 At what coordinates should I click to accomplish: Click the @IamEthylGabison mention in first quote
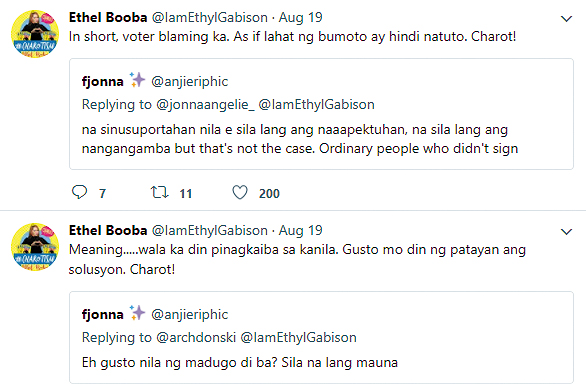(317, 104)
